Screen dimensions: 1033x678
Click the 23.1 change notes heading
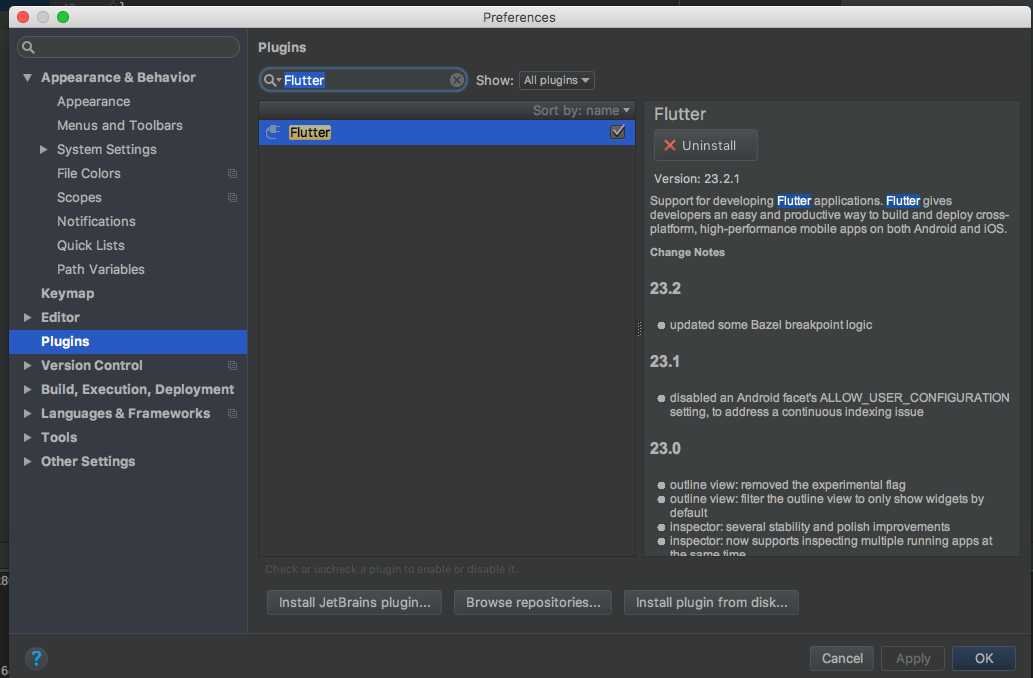pos(664,362)
